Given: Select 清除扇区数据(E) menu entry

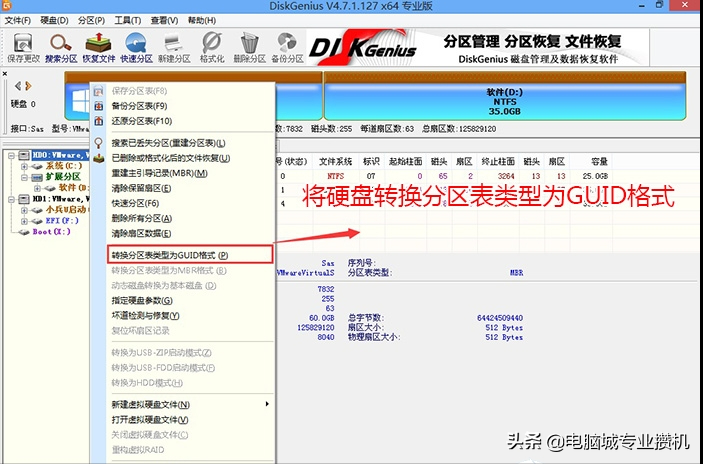Looking at the screenshot, I should 141,234.
